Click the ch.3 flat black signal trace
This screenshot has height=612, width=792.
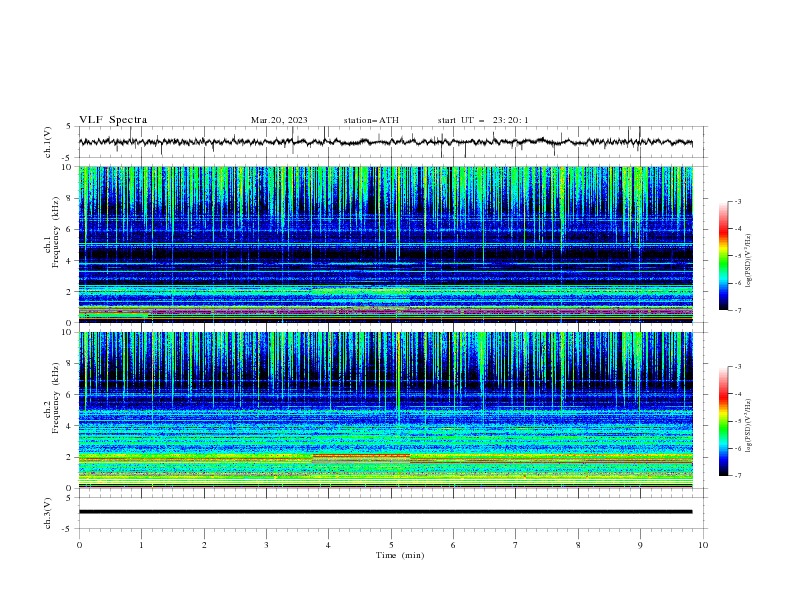[x=385, y=512]
